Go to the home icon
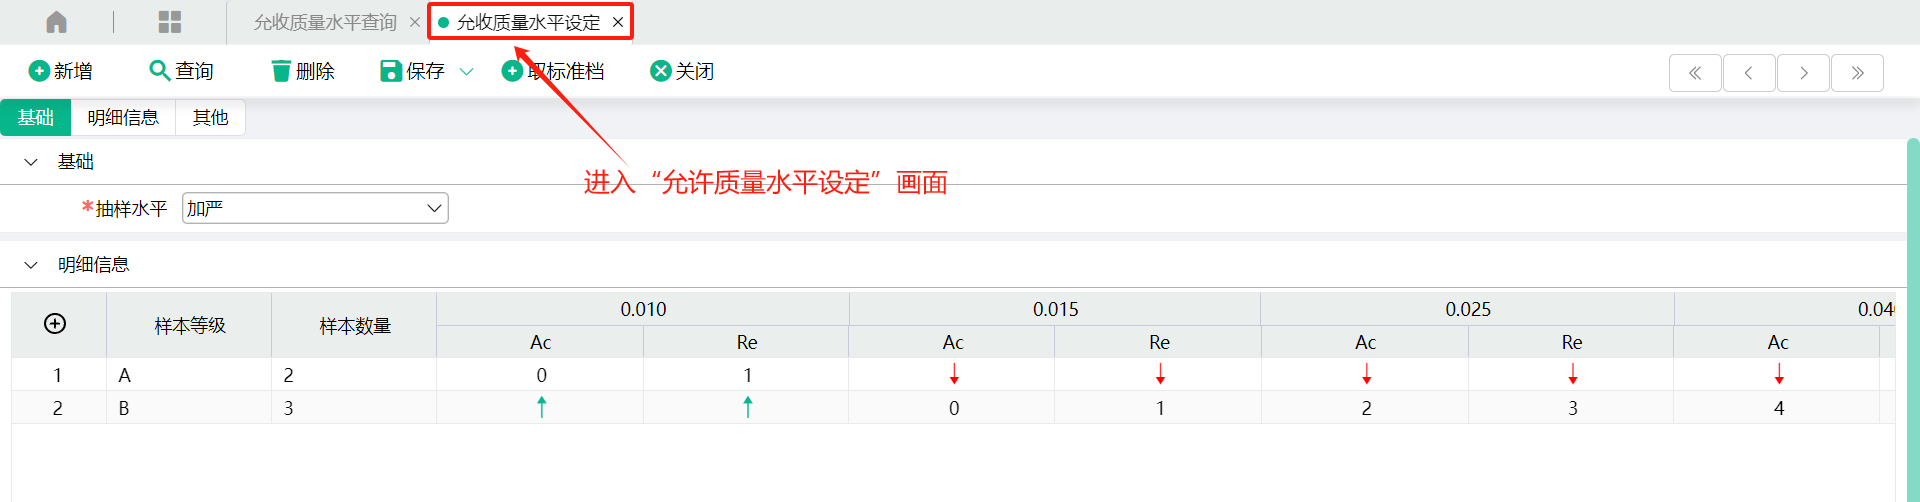Viewport: 1920px width, 502px height. [x=57, y=22]
